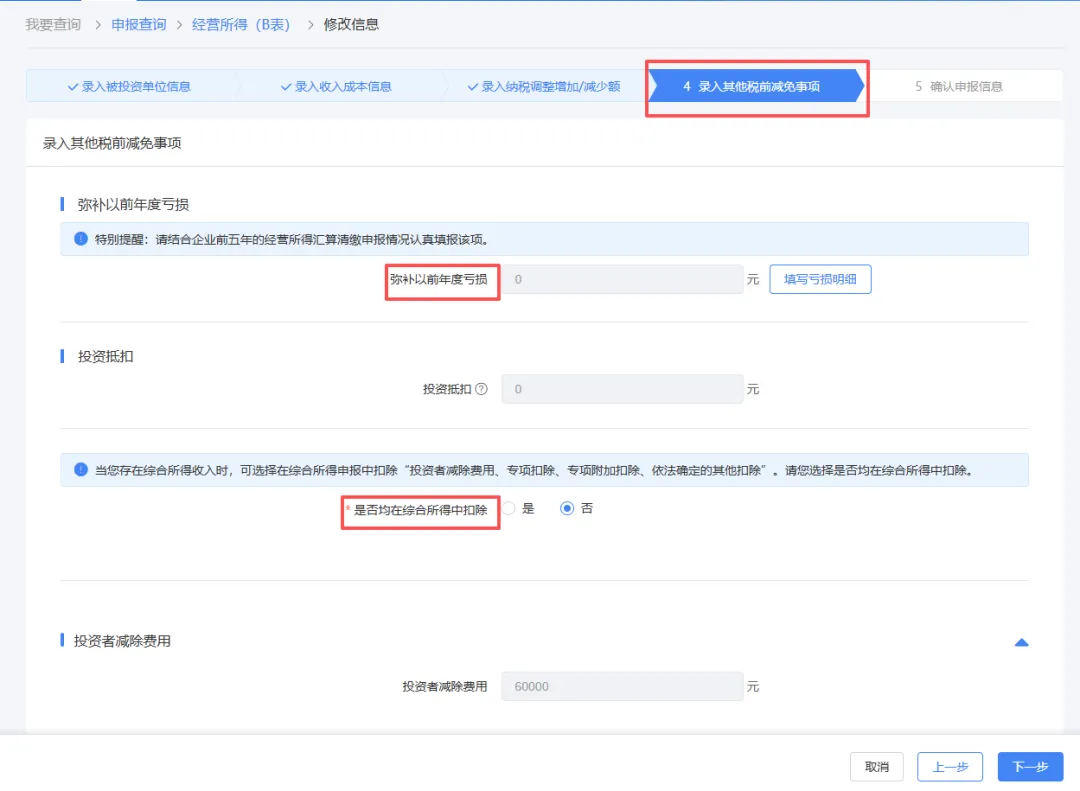This screenshot has width=1080, height=791.
Task: Open 经营所得（B表） breadcrumb link
Action: pyautogui.click(x=241, y=24)
